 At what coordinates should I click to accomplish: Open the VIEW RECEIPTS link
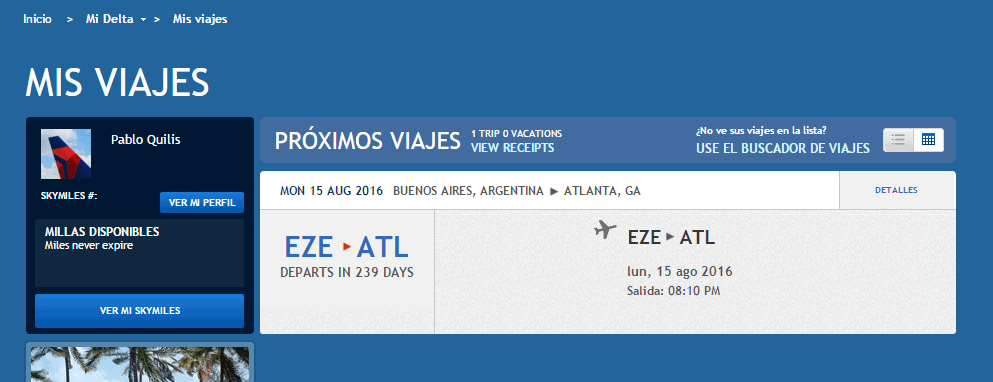[512, 148]
